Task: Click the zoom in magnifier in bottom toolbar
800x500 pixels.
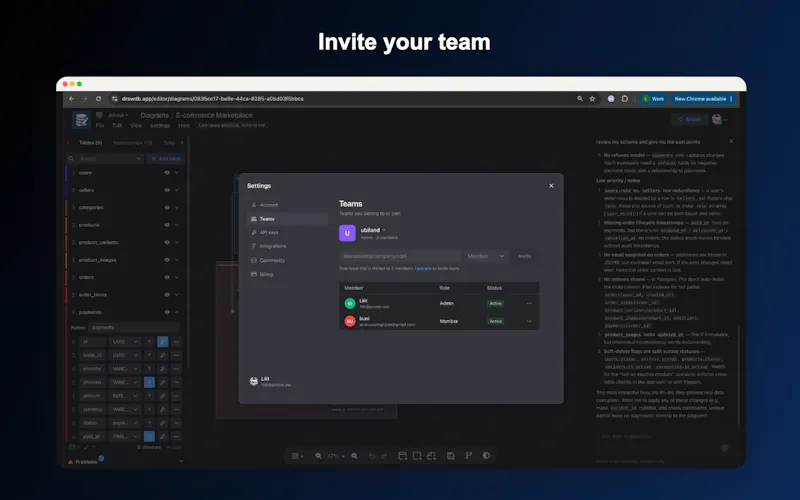Action: (x=355, y=456)
